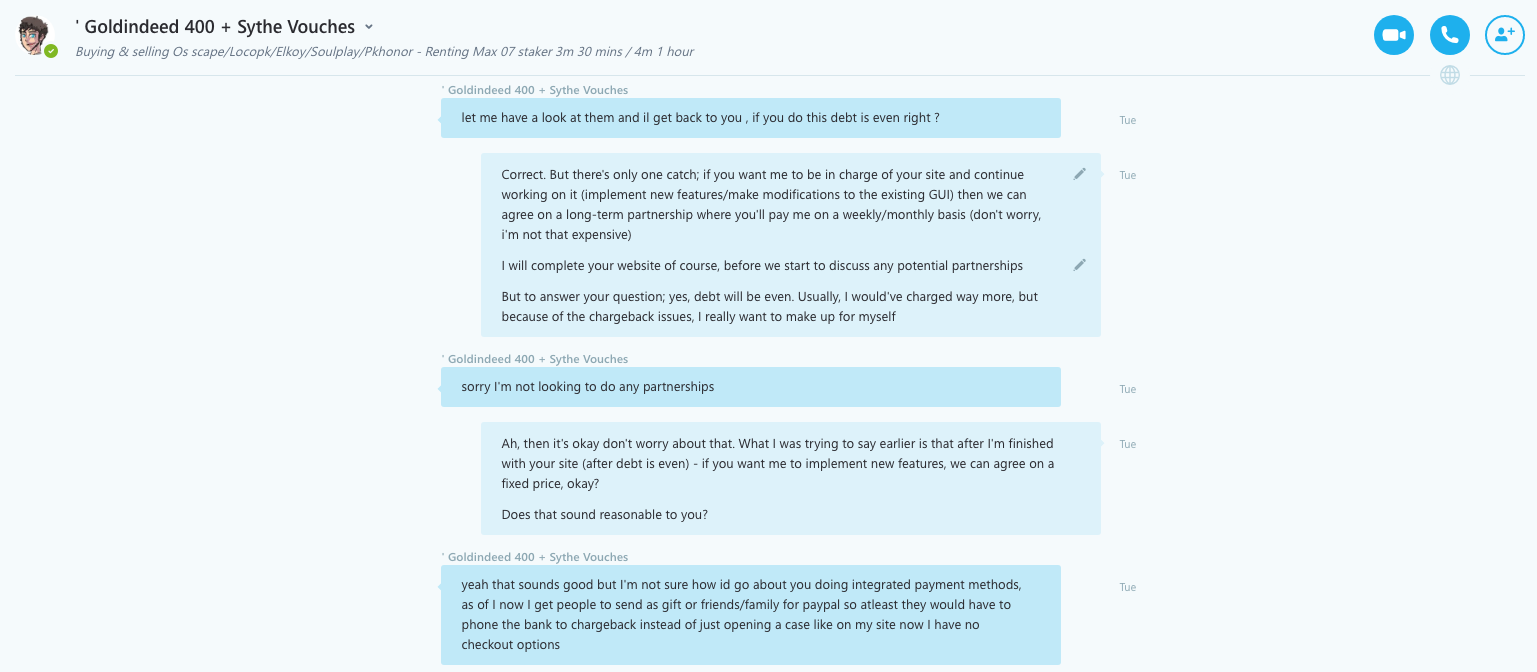Click the conversation title 'Goldindeed 400 + Sythe Vouches'
The image size is (1537, 672).
(215, 27)
